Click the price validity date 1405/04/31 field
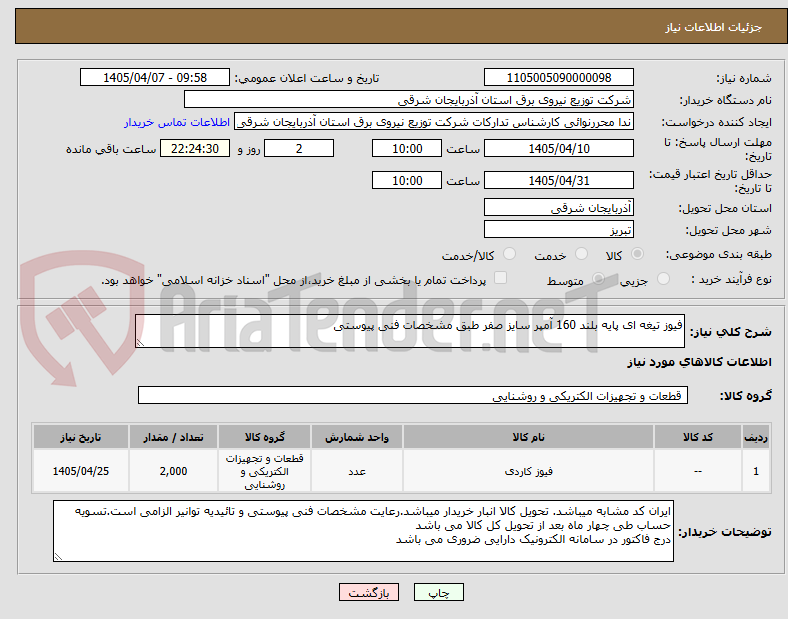 (558, 180)
